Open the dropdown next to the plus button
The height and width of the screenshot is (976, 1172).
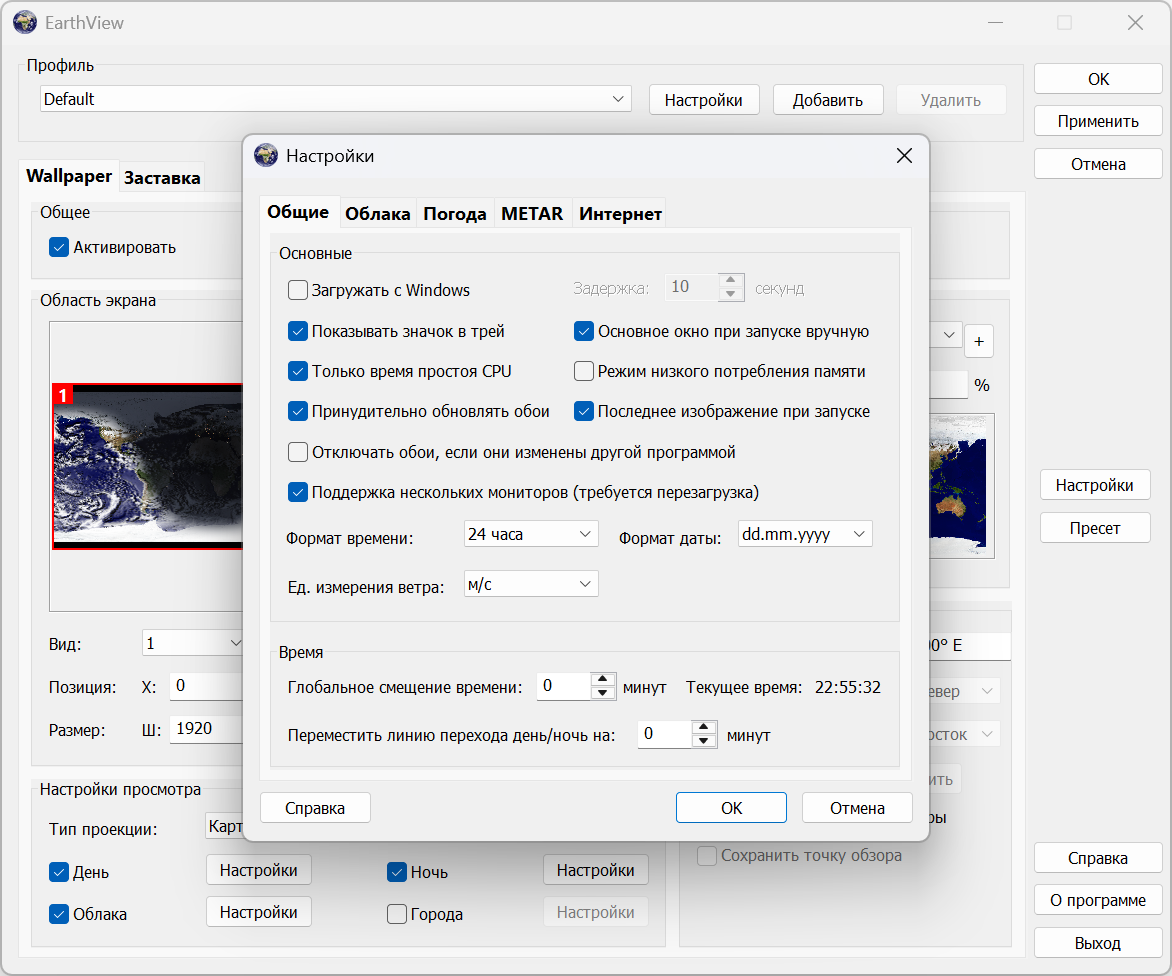[x=945, y=335]
